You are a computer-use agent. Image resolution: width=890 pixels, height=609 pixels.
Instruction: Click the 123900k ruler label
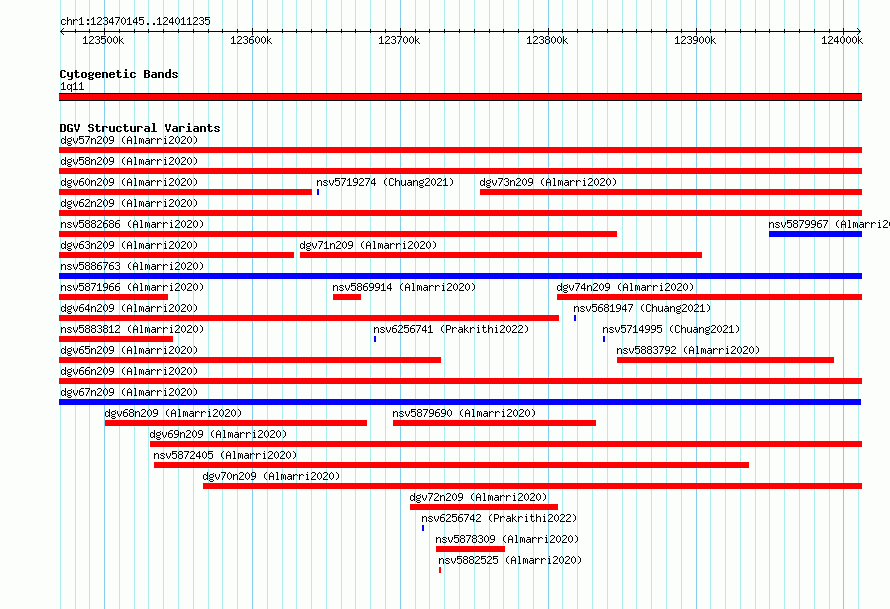(x=695, y=40)
